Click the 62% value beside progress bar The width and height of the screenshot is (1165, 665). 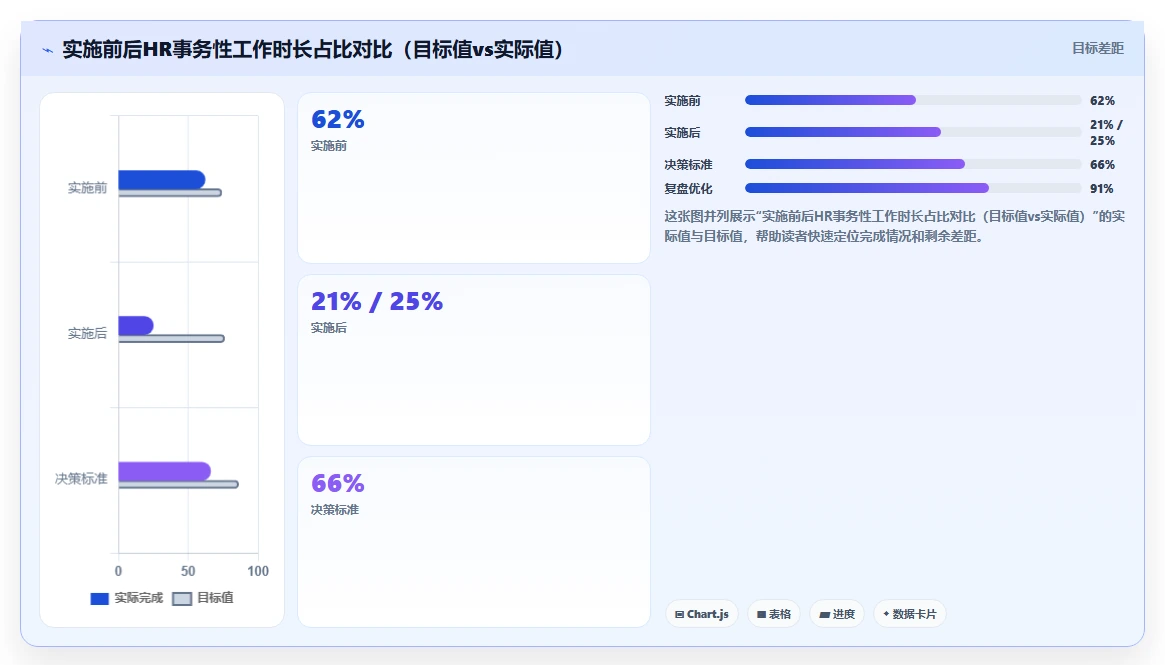pos(1102,100)
